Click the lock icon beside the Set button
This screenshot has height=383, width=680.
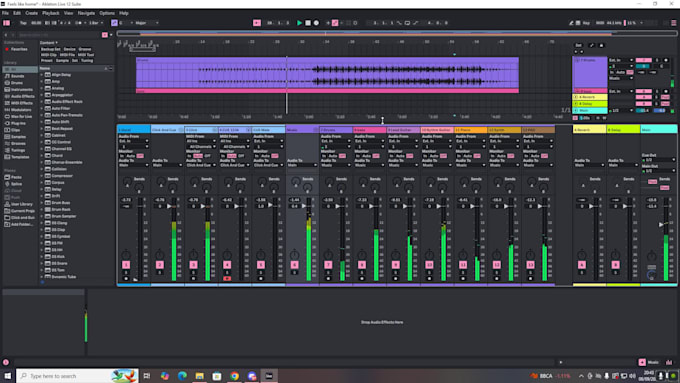(x=601, y=45)
